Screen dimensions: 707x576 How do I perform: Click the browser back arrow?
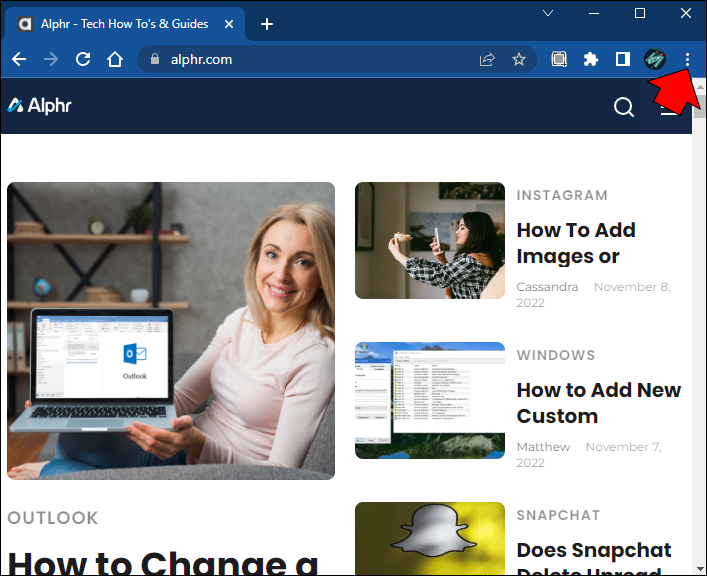pyautogui.click(x=18, y=59)
